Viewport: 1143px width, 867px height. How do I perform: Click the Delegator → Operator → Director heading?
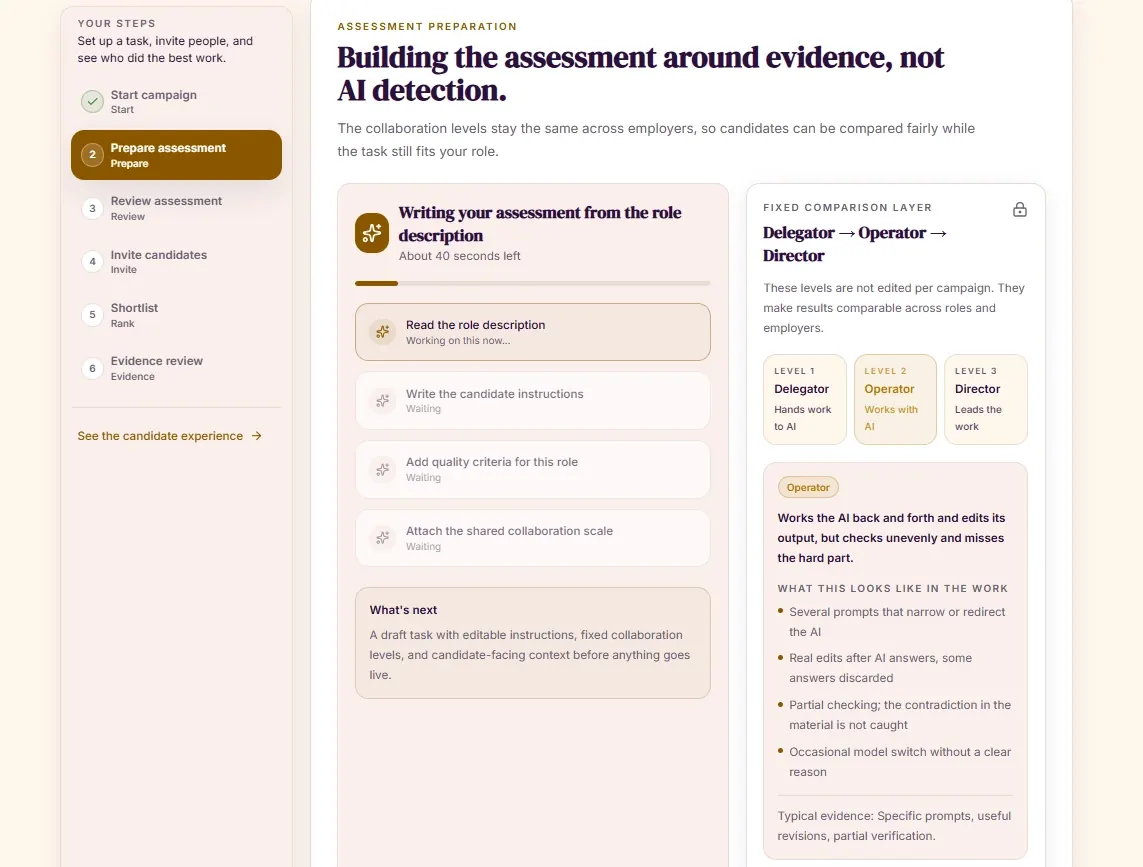(x=855, y=244)
